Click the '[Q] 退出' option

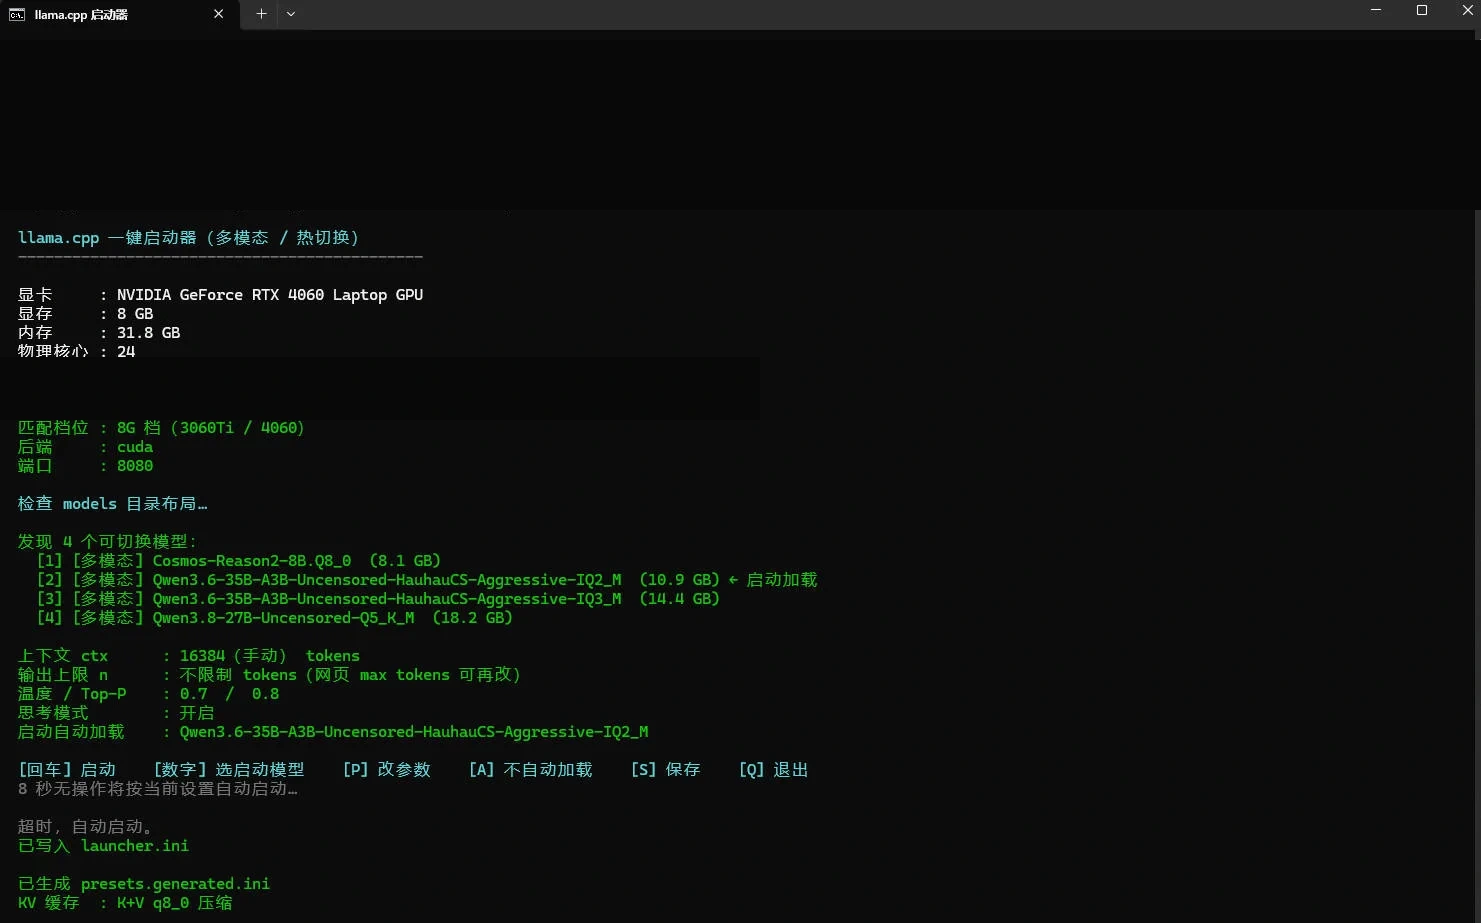774,770
